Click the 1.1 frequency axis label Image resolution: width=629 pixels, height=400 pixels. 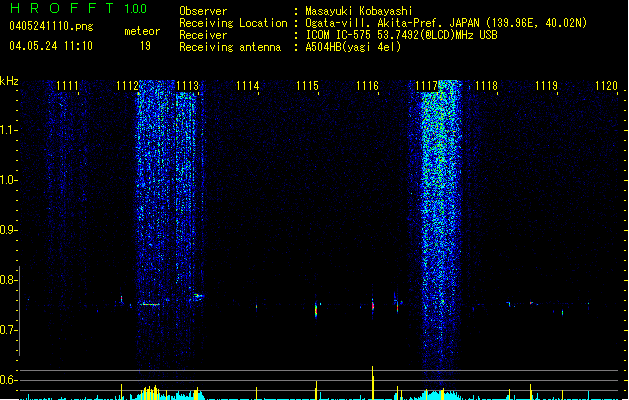click(x=8, y=130)
